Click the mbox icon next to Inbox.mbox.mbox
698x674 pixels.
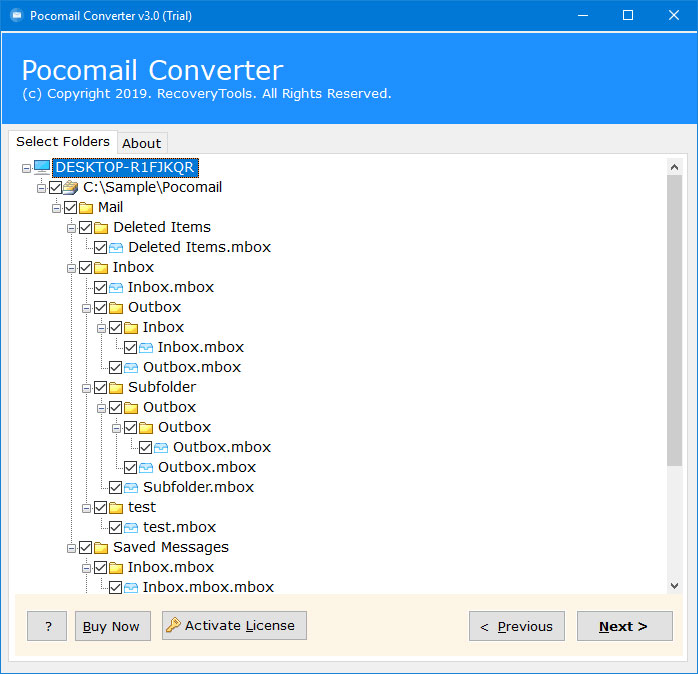tap(131, 588)
